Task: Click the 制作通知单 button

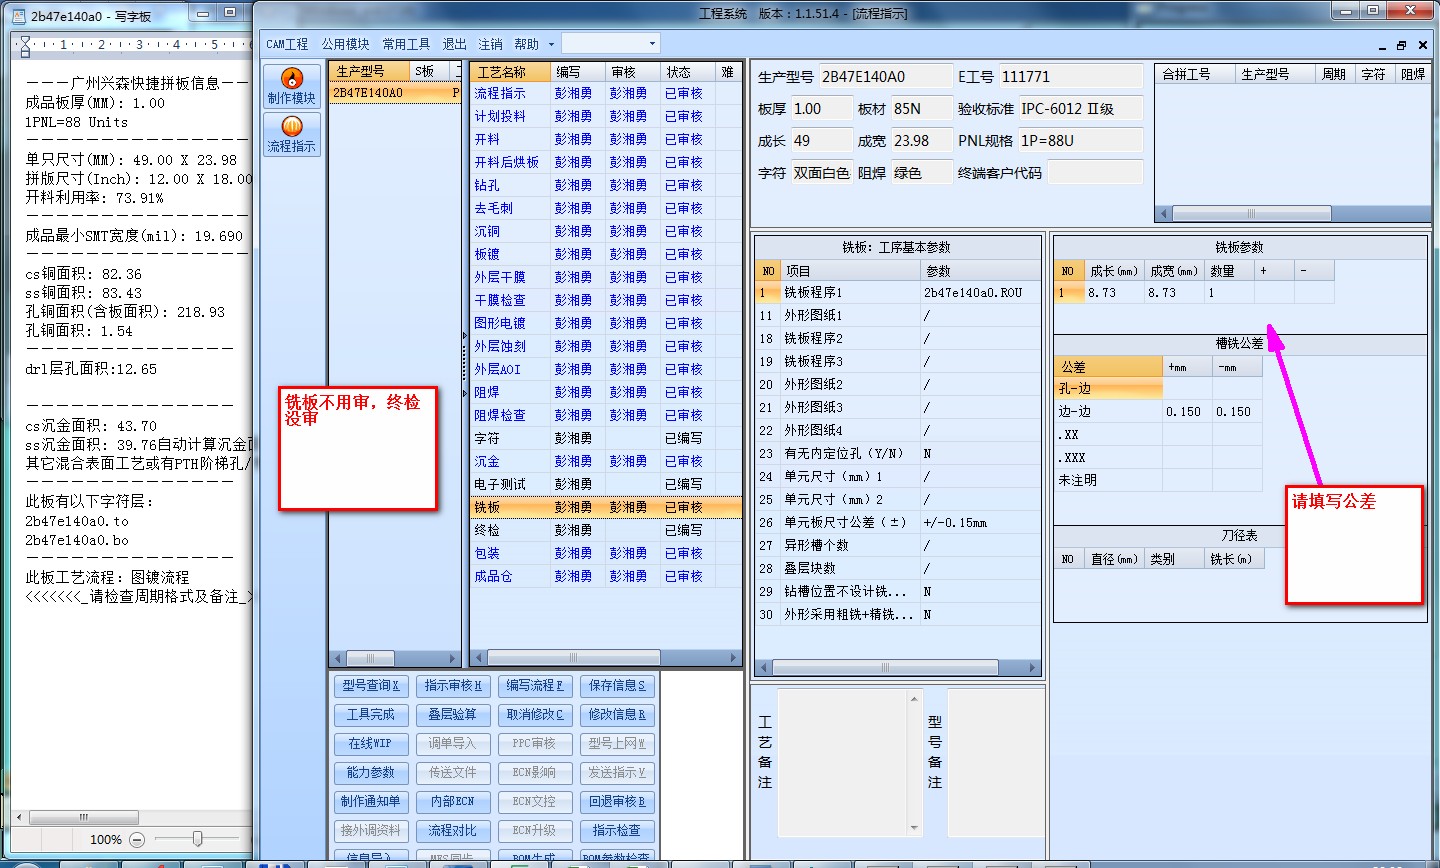Action: (370, 802)
